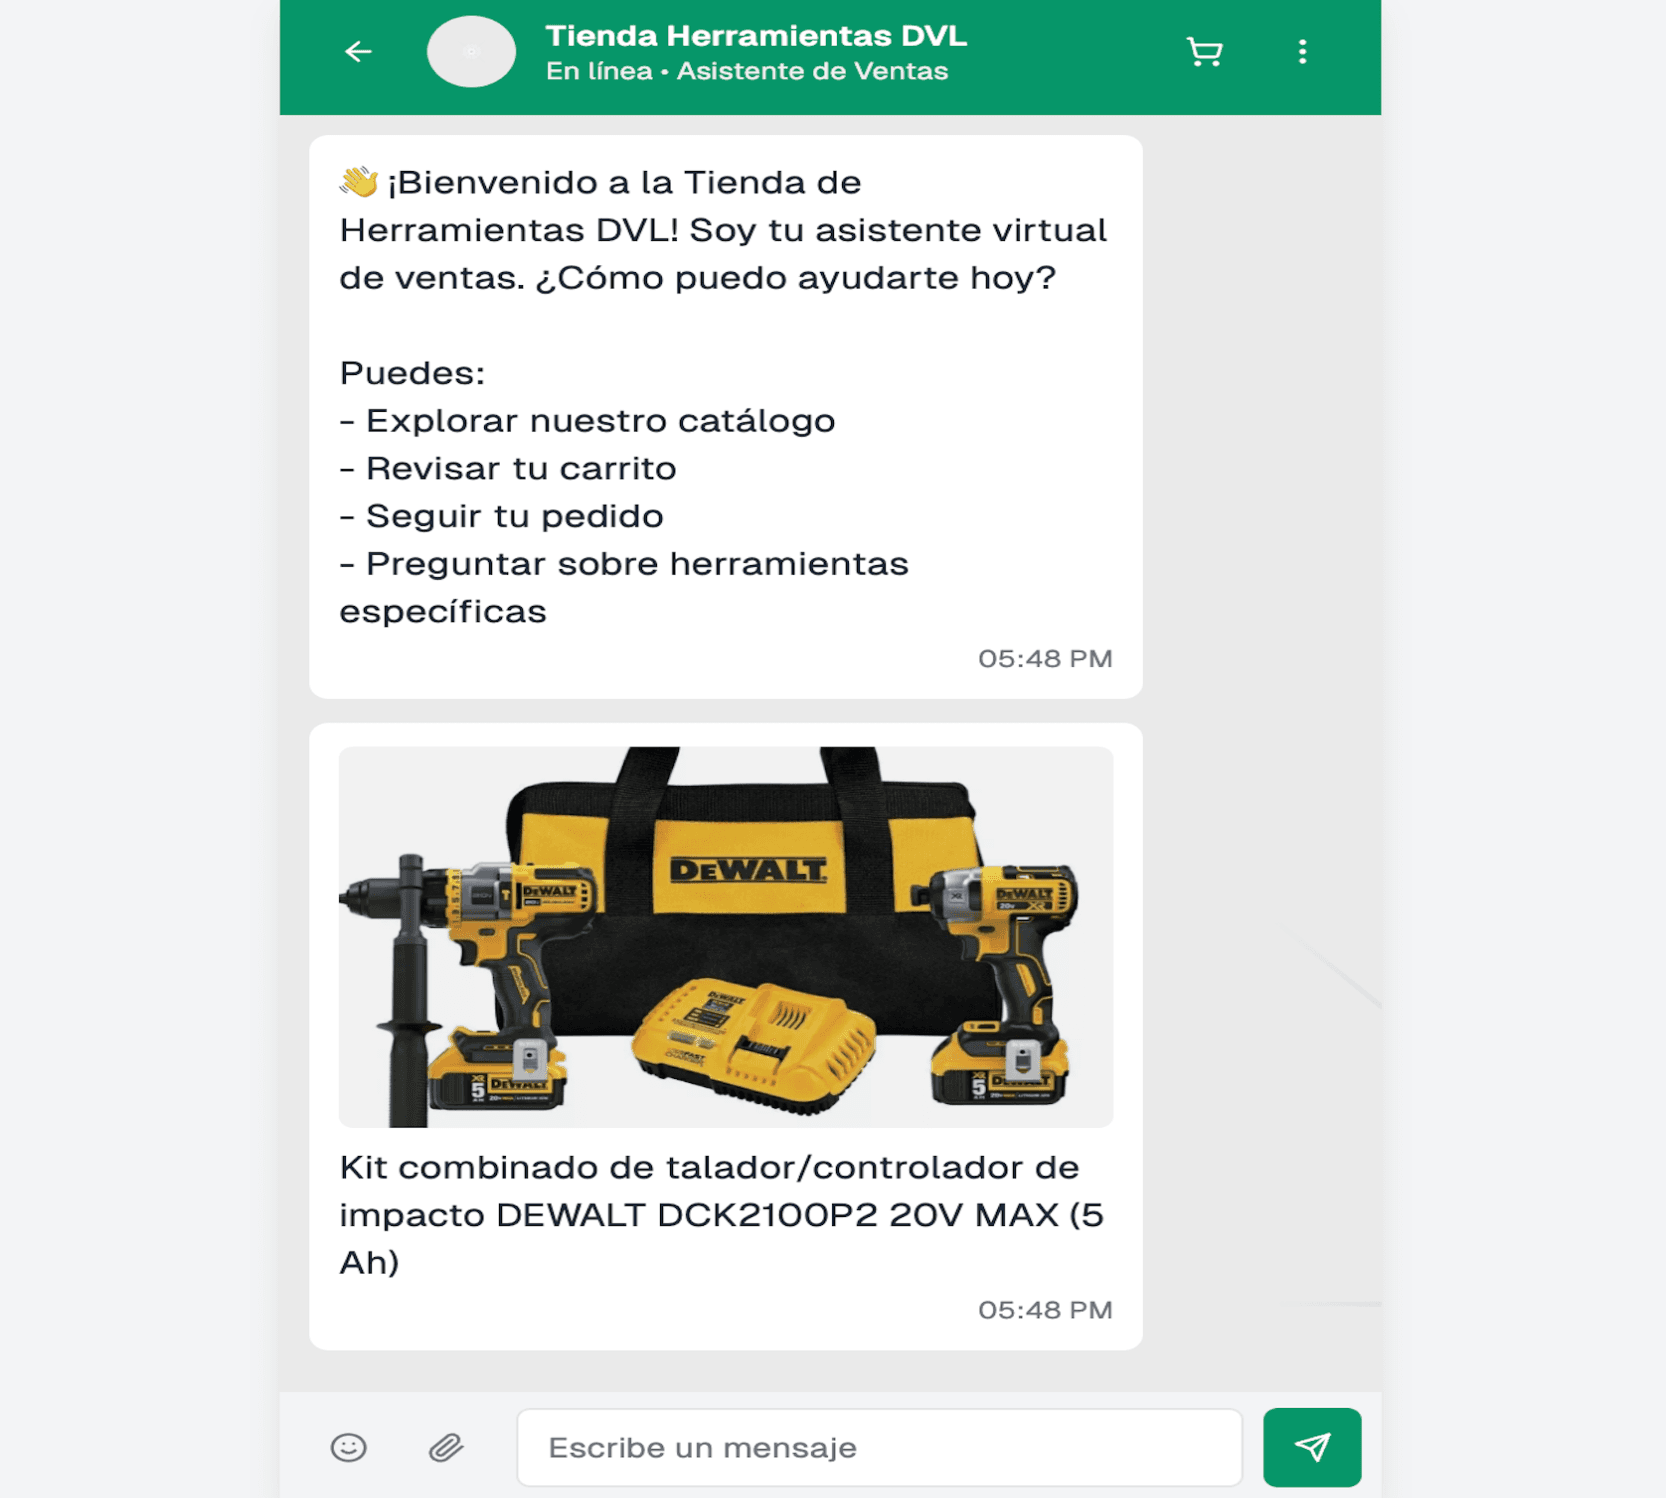Click the product message's 05:48 PM timestamp
This screenshot has width=1666, height=1498.
click(x=1044, y=1310)
